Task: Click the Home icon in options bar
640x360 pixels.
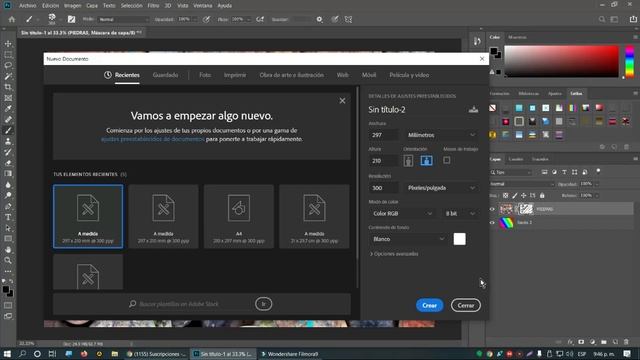Action: (x=12, y=19)
